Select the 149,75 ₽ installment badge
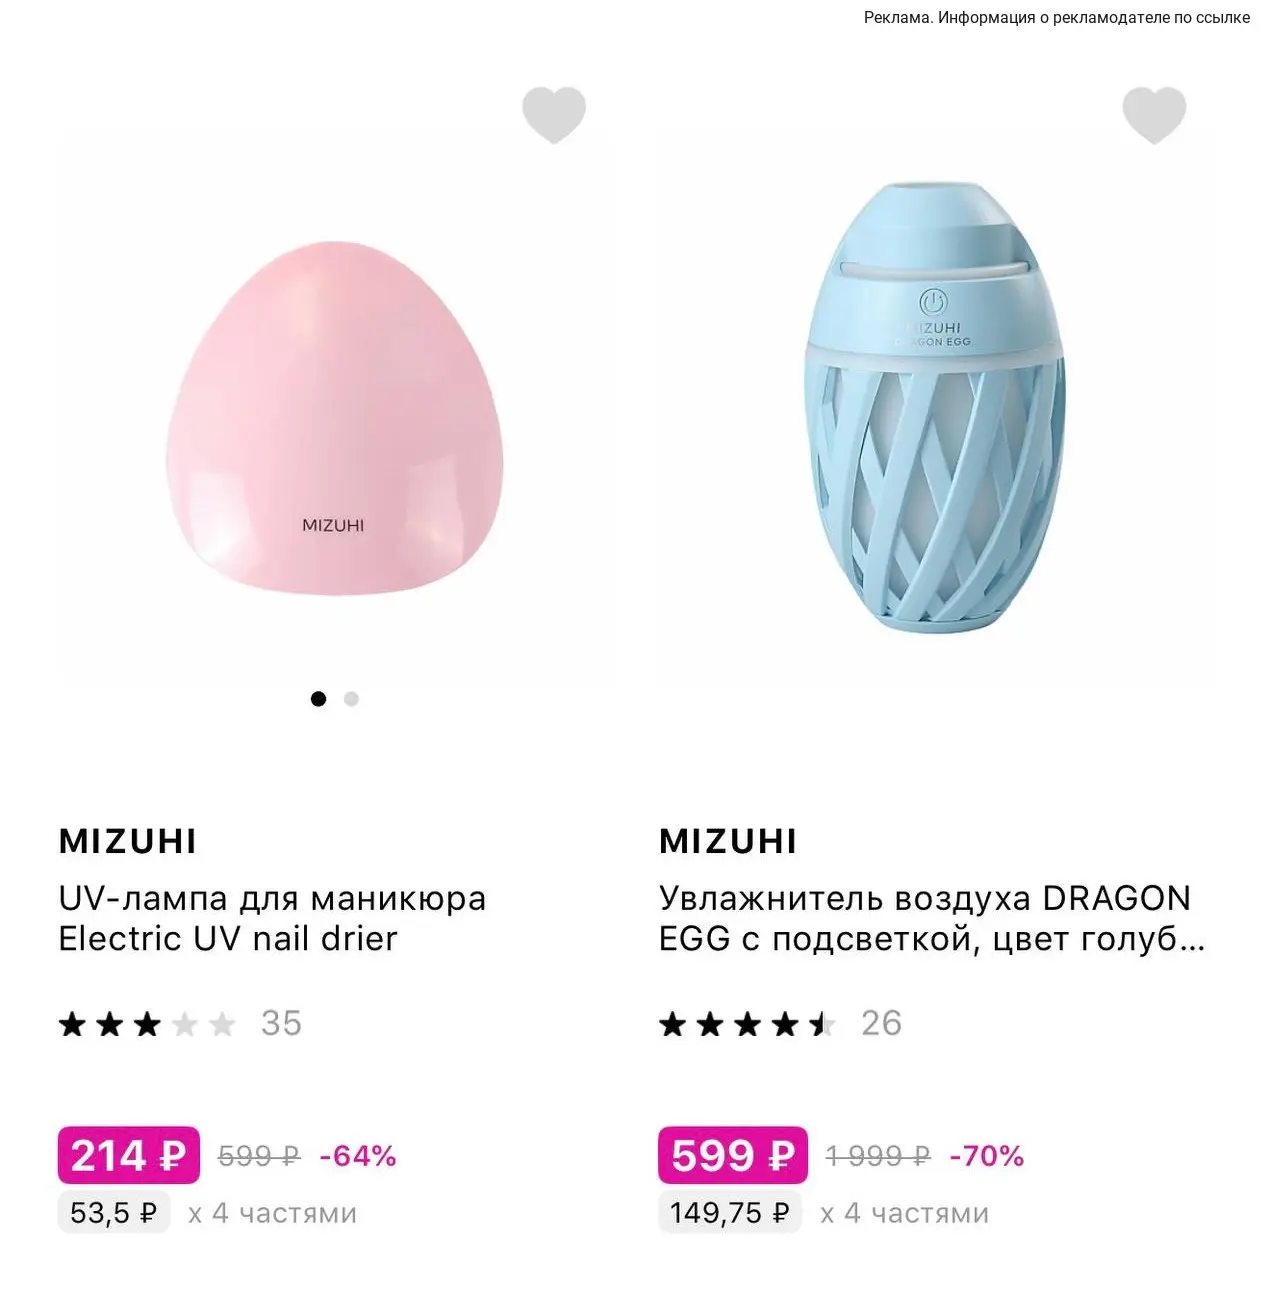This screenshot has width=1270, height=1315. 730,1212
